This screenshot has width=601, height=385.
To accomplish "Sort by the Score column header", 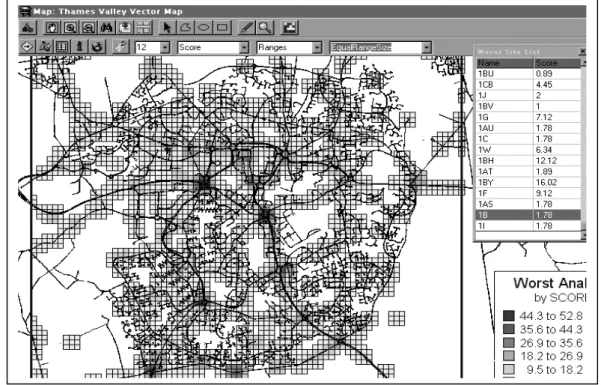I will tap(557, 63).
